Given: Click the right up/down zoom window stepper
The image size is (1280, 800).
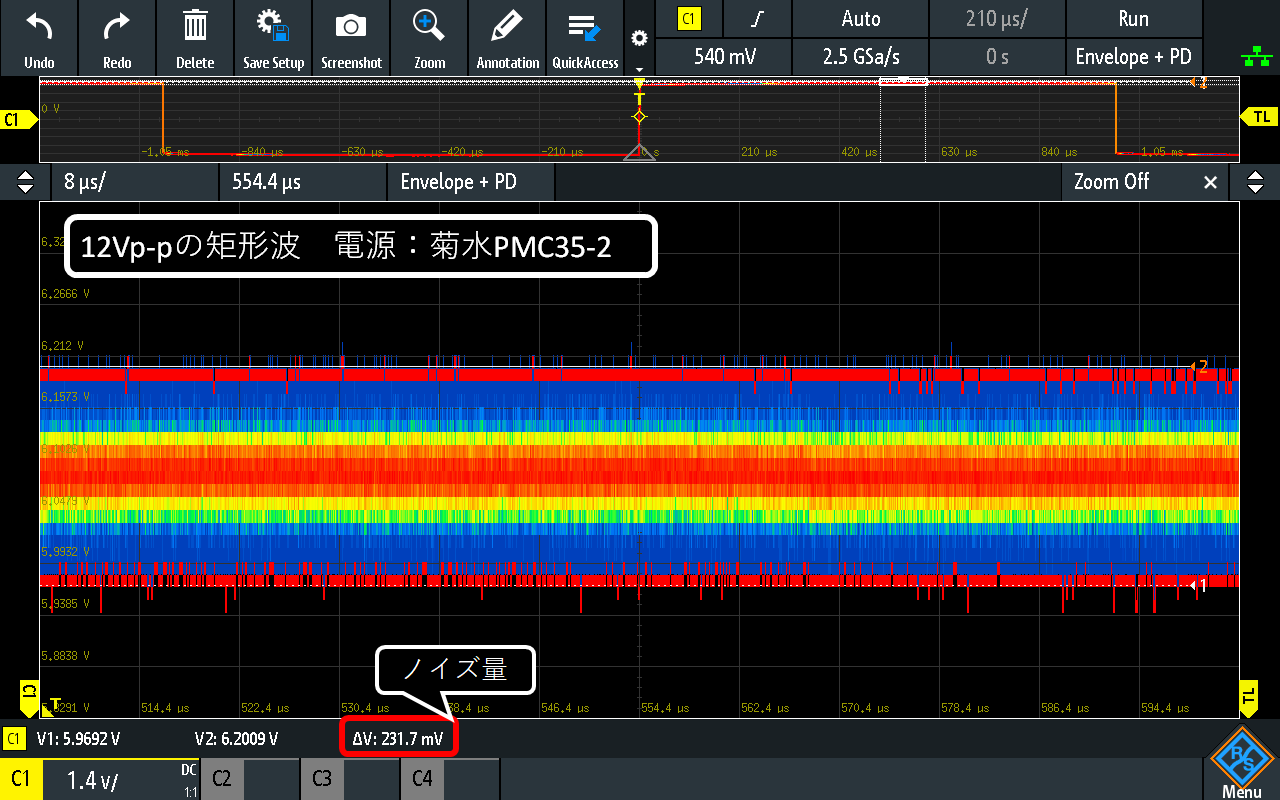Looking at the screenshot, I should tap(1255, 182).
